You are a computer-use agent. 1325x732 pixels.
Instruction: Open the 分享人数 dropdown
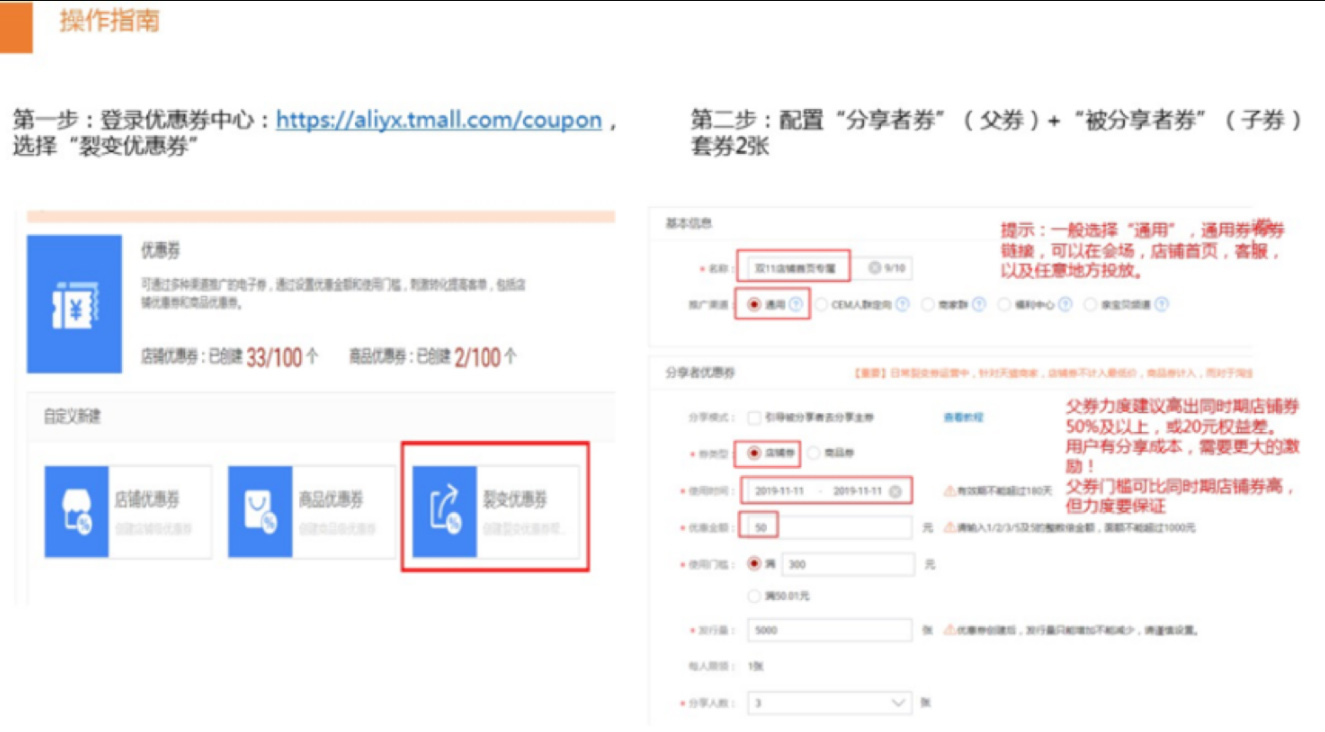896,702
